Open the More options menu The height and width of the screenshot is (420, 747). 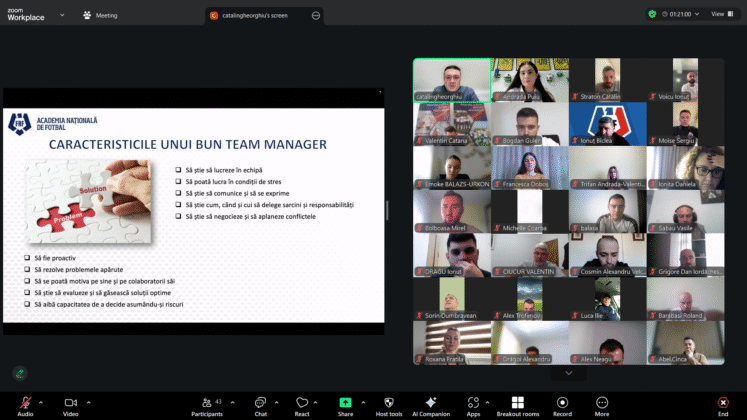pyautogui.click(x=602, y=403)
